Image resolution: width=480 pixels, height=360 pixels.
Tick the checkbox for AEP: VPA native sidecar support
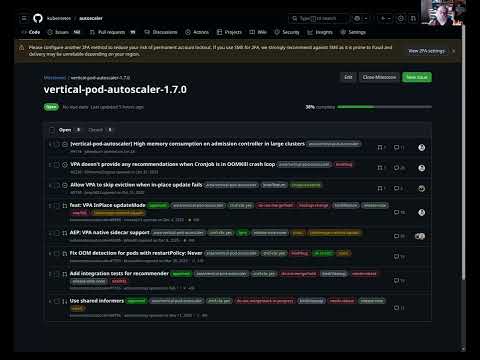coord(57,233)
